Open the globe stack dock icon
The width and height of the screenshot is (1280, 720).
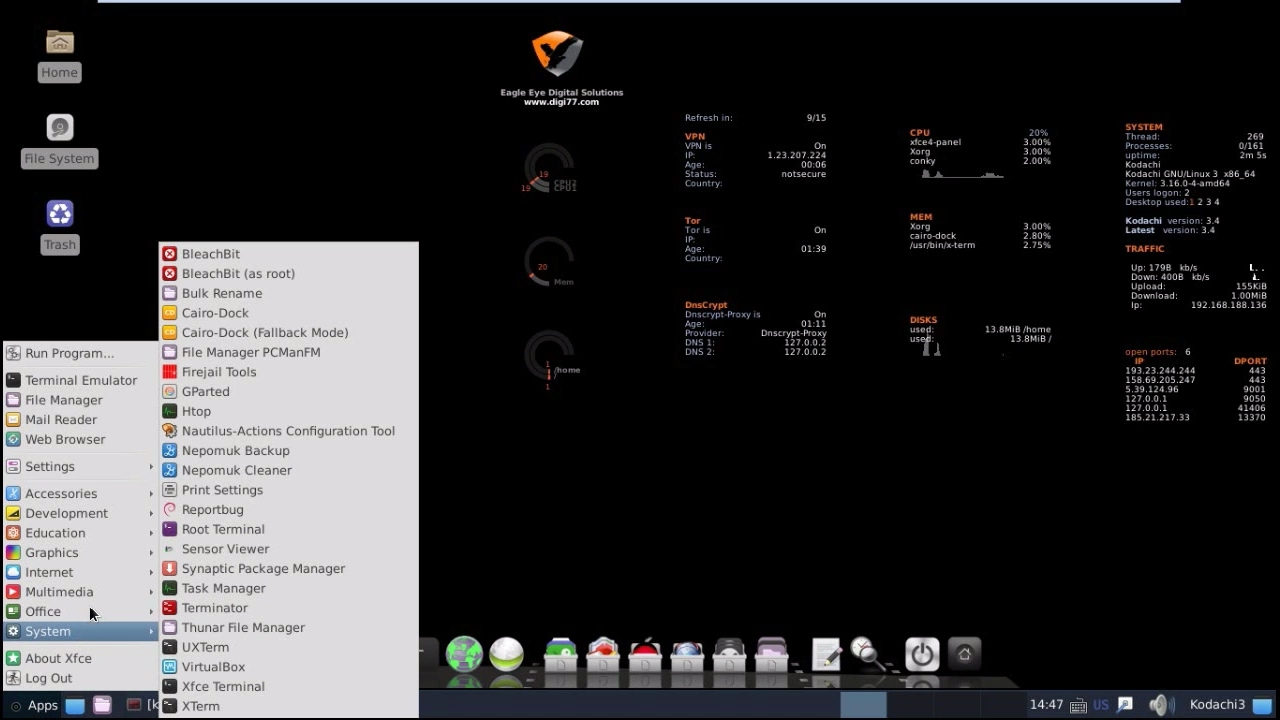coord(687,654)
